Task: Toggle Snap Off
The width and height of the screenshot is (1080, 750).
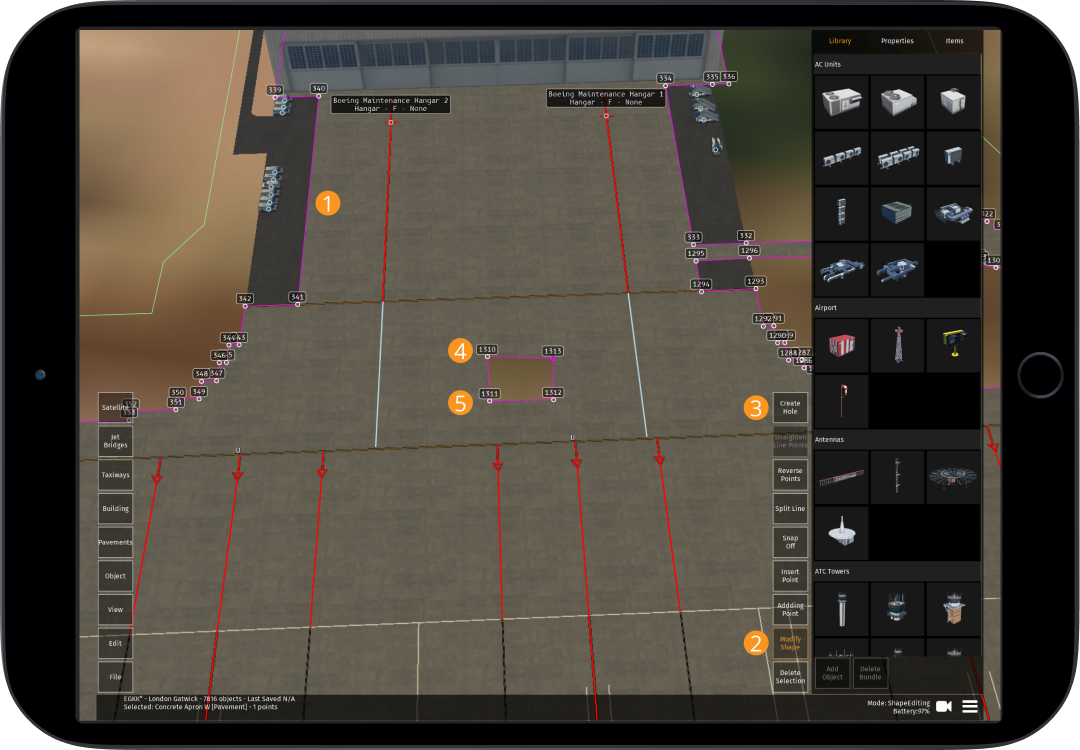Action: [789, 541]
